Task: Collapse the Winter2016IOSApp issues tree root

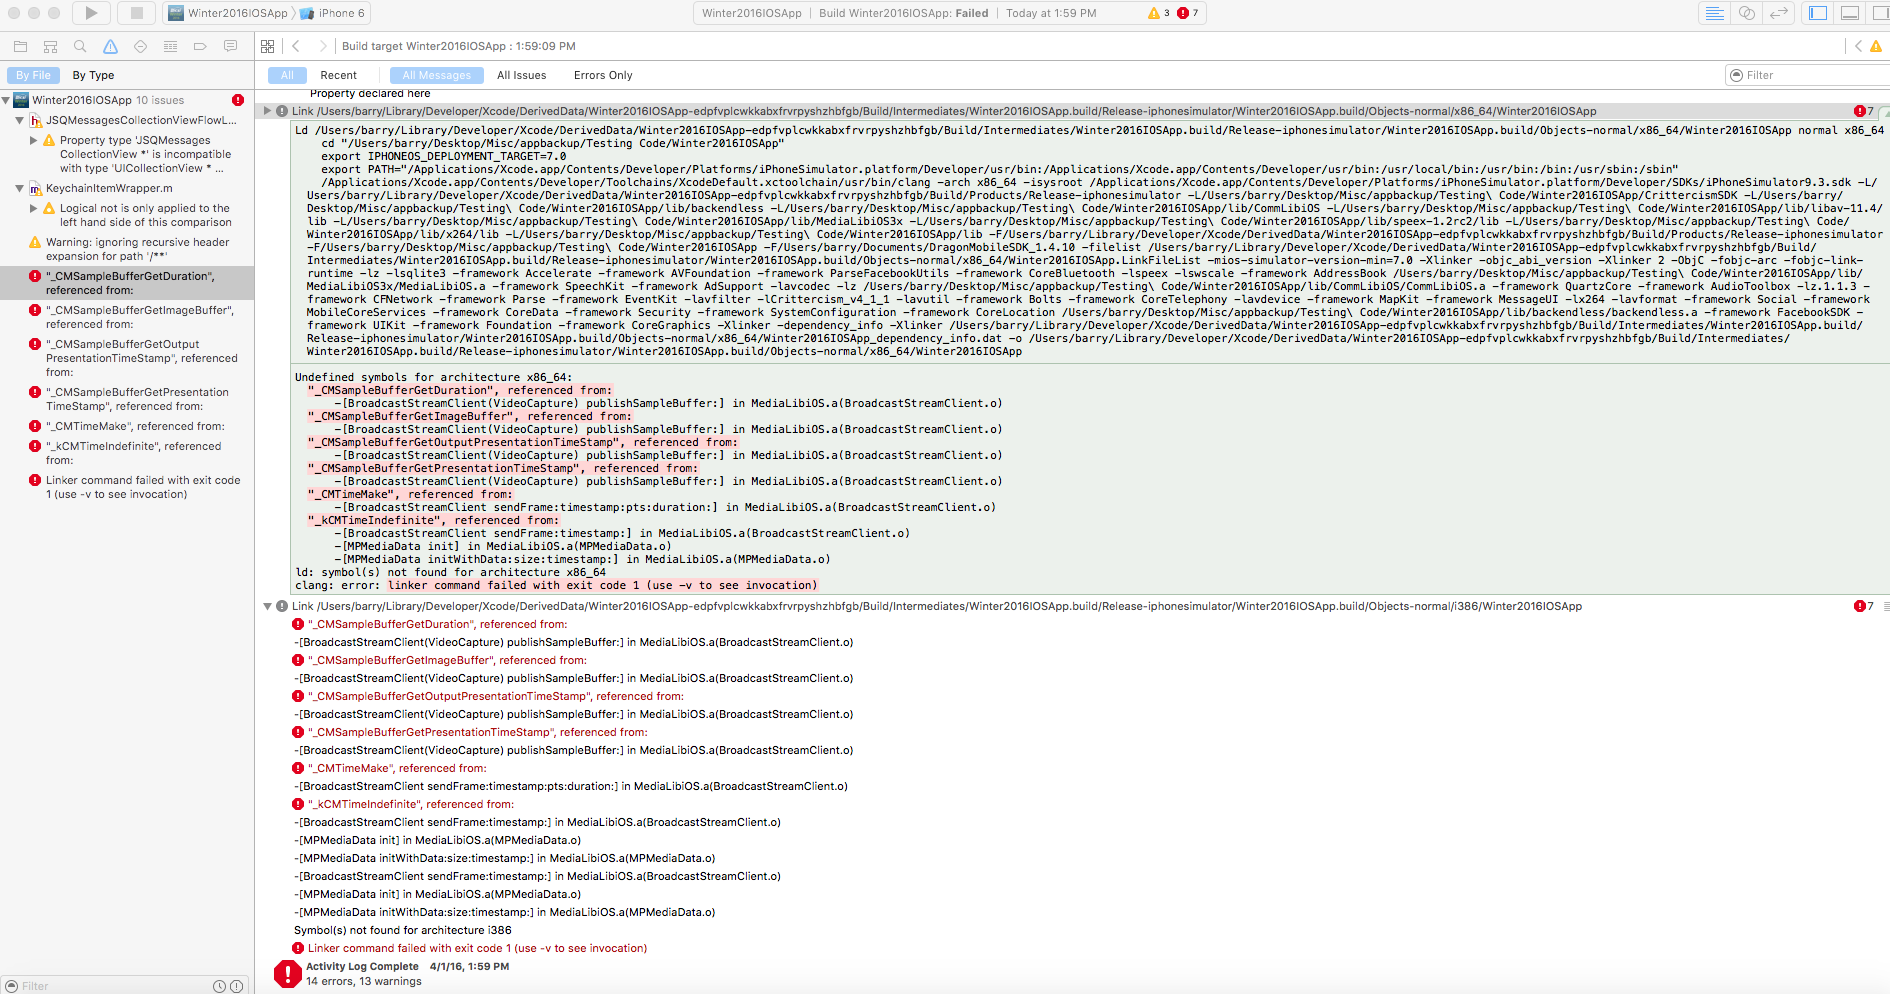Action: 6,100
